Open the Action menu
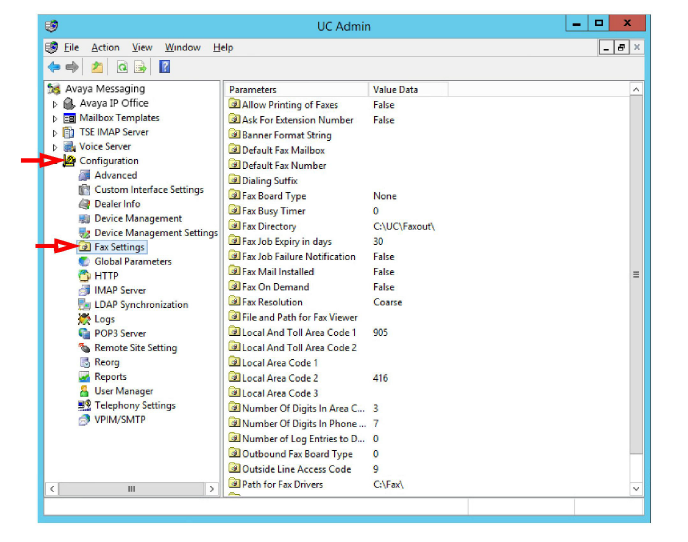This screenshot has width=688, height=542. 105,47
